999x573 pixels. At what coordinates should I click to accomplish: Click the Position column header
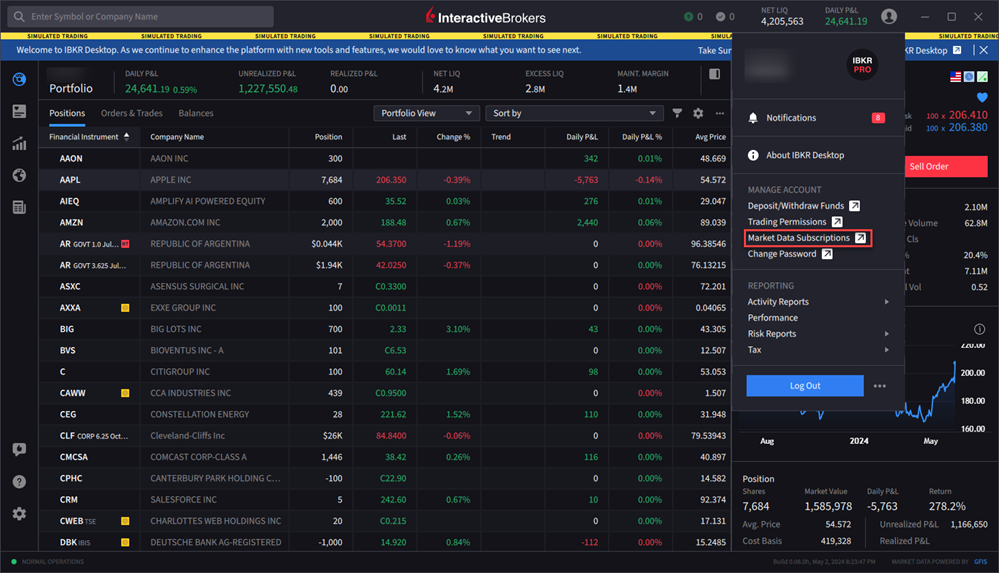pos(328,136)
